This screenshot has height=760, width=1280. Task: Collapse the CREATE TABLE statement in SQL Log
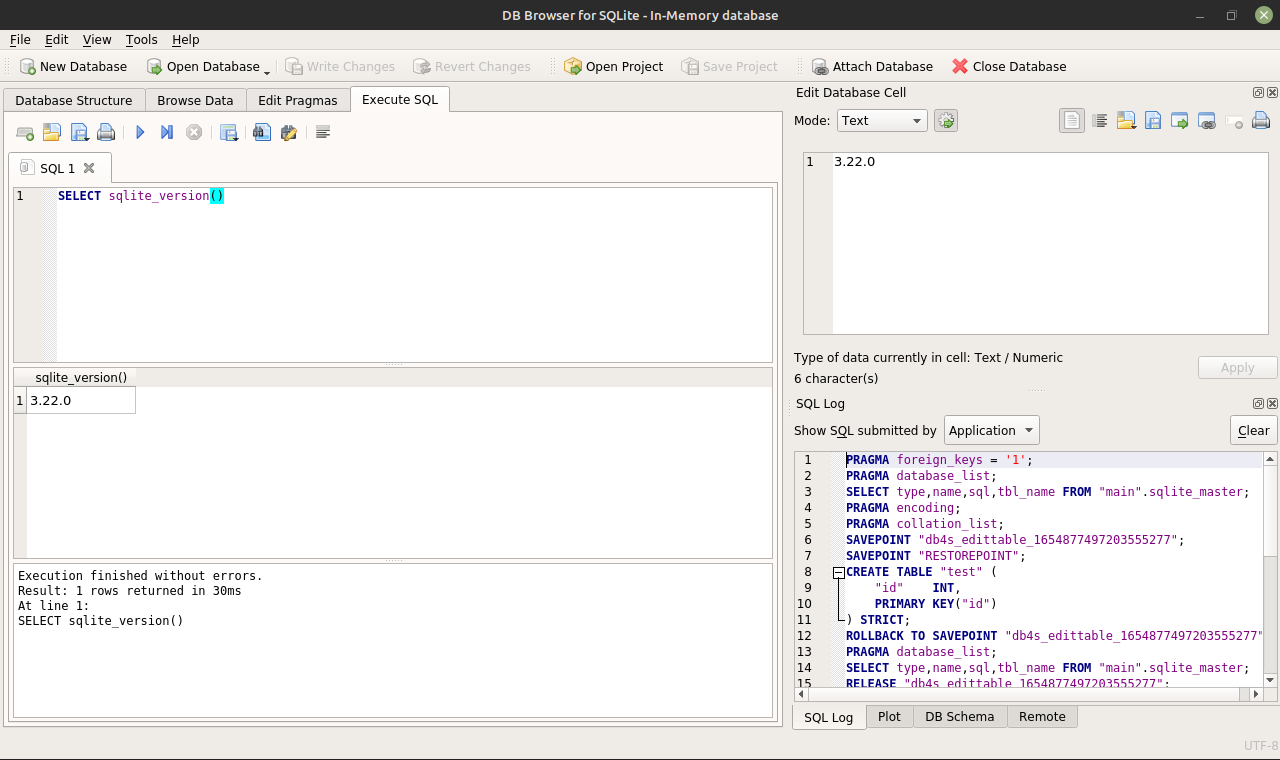[838, 571]
